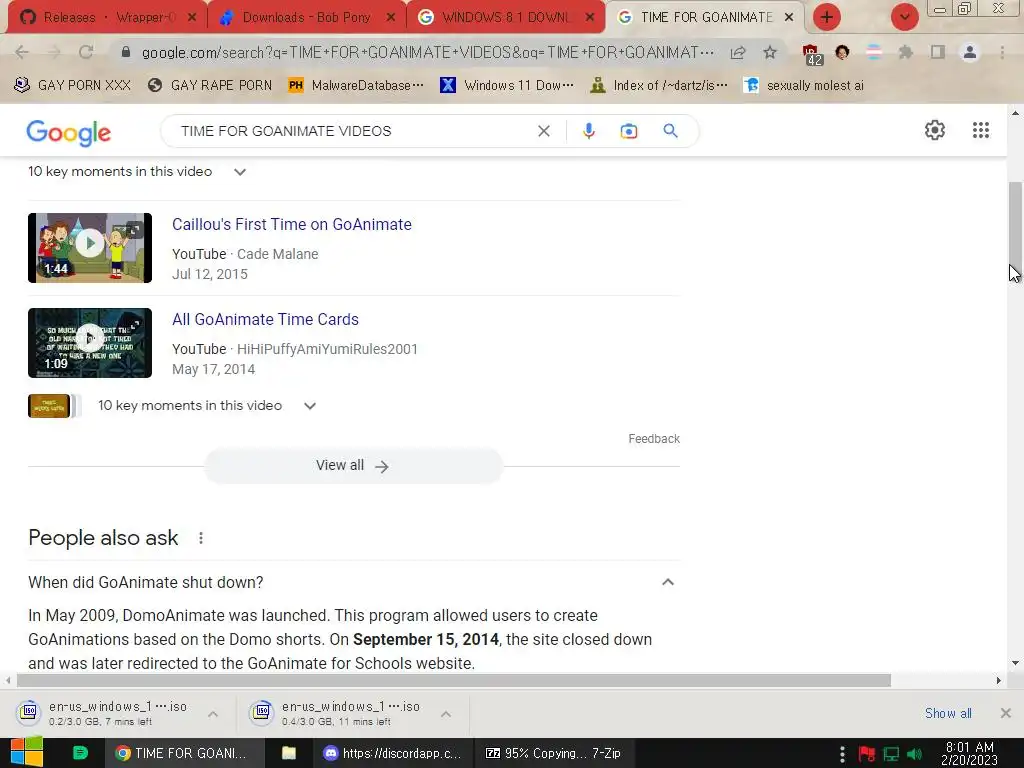
Task: Expand key moments under Time Cards video
Action: [x=310, y=406]
